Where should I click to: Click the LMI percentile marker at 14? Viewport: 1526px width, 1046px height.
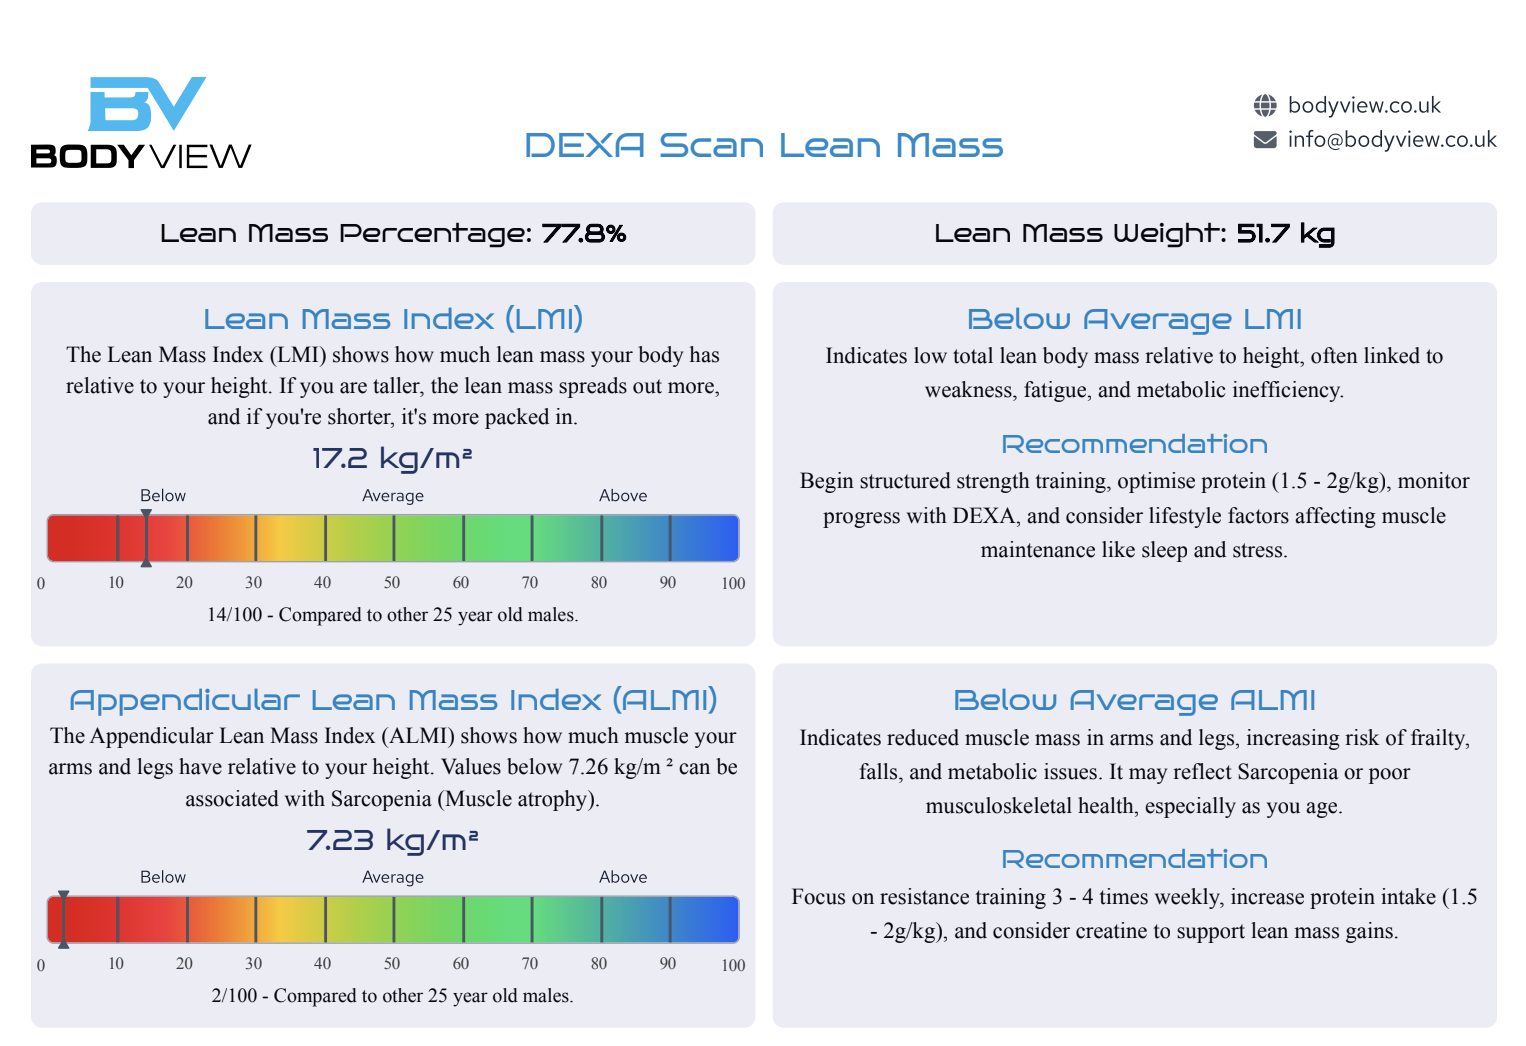[146, 538]
